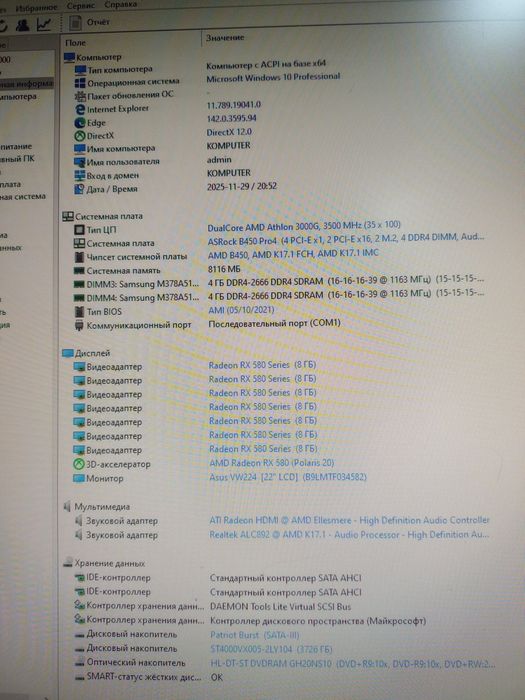Click the Монитор row icon
This screenshot has width=525, height=700.
tap(79, 478)
